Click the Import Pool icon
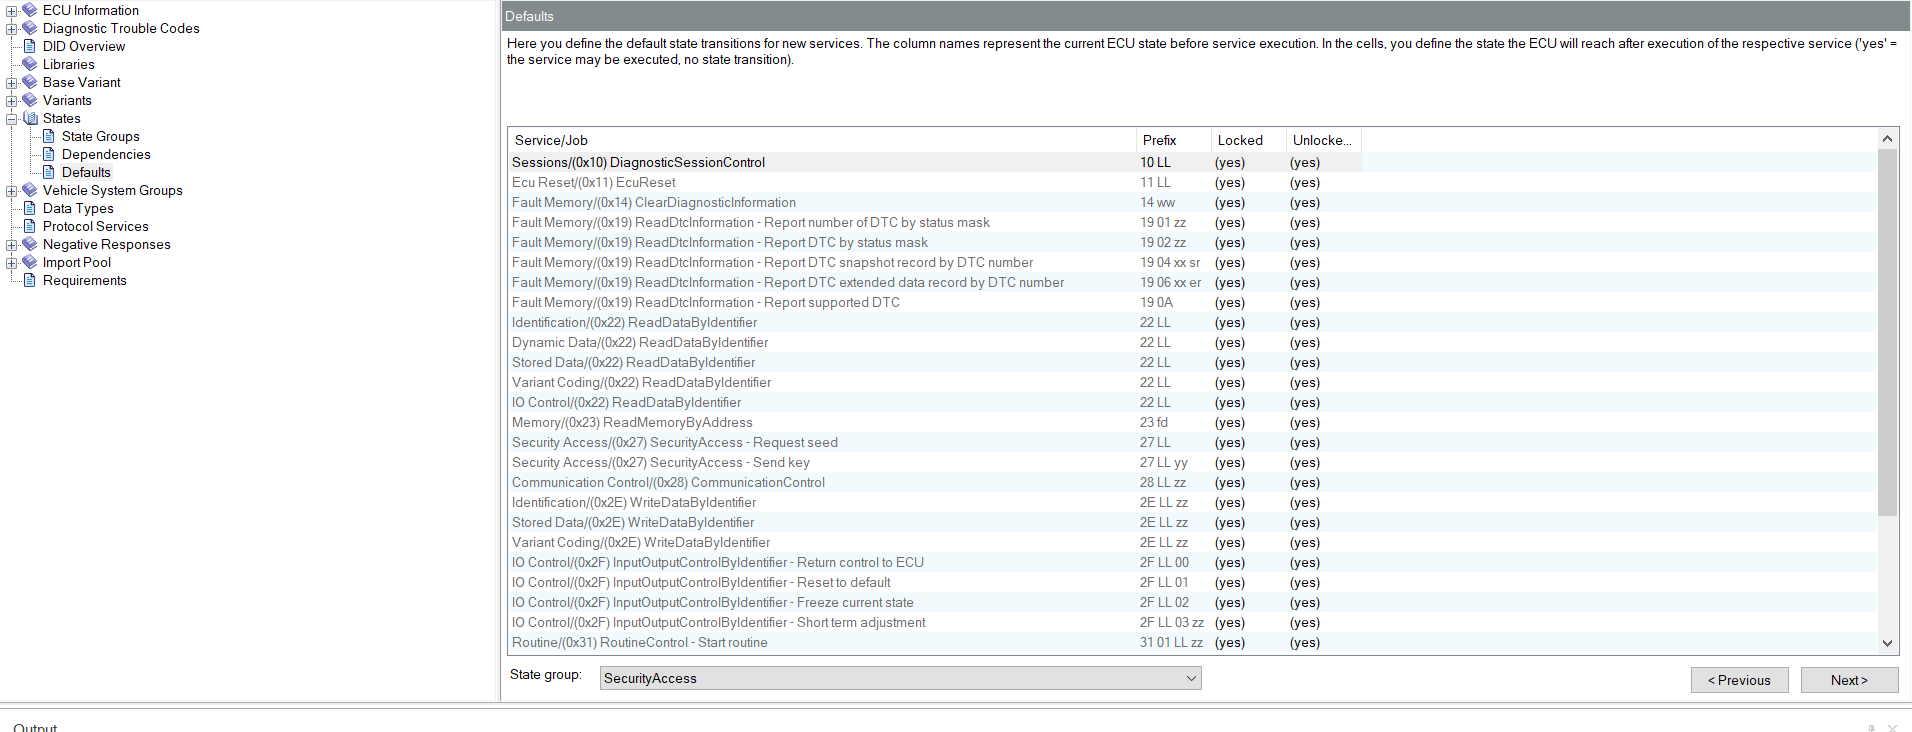 tap(30, 262)
